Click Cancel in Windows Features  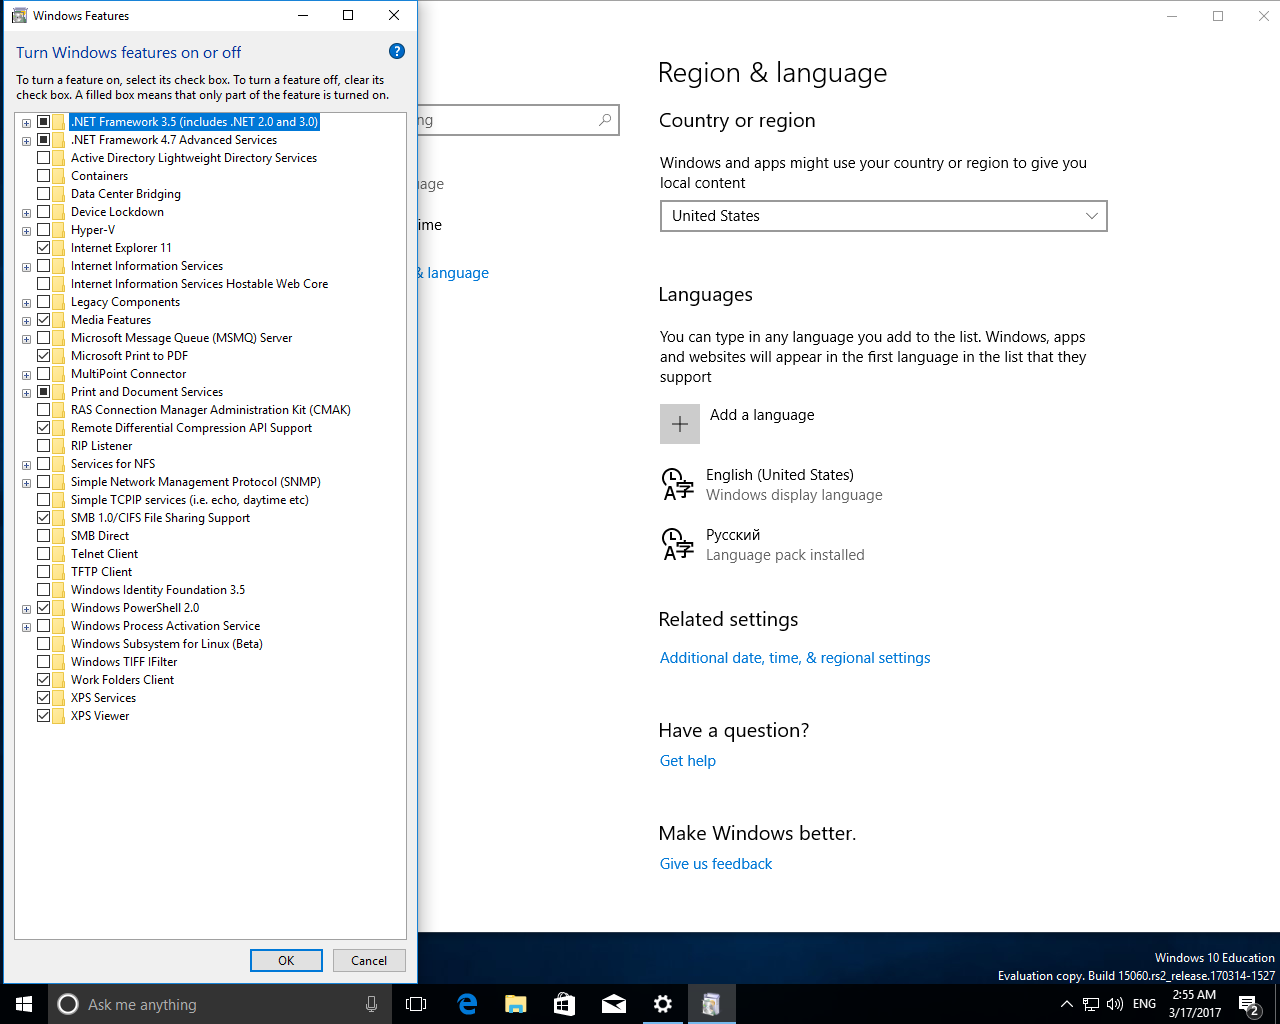click(369, 960)
